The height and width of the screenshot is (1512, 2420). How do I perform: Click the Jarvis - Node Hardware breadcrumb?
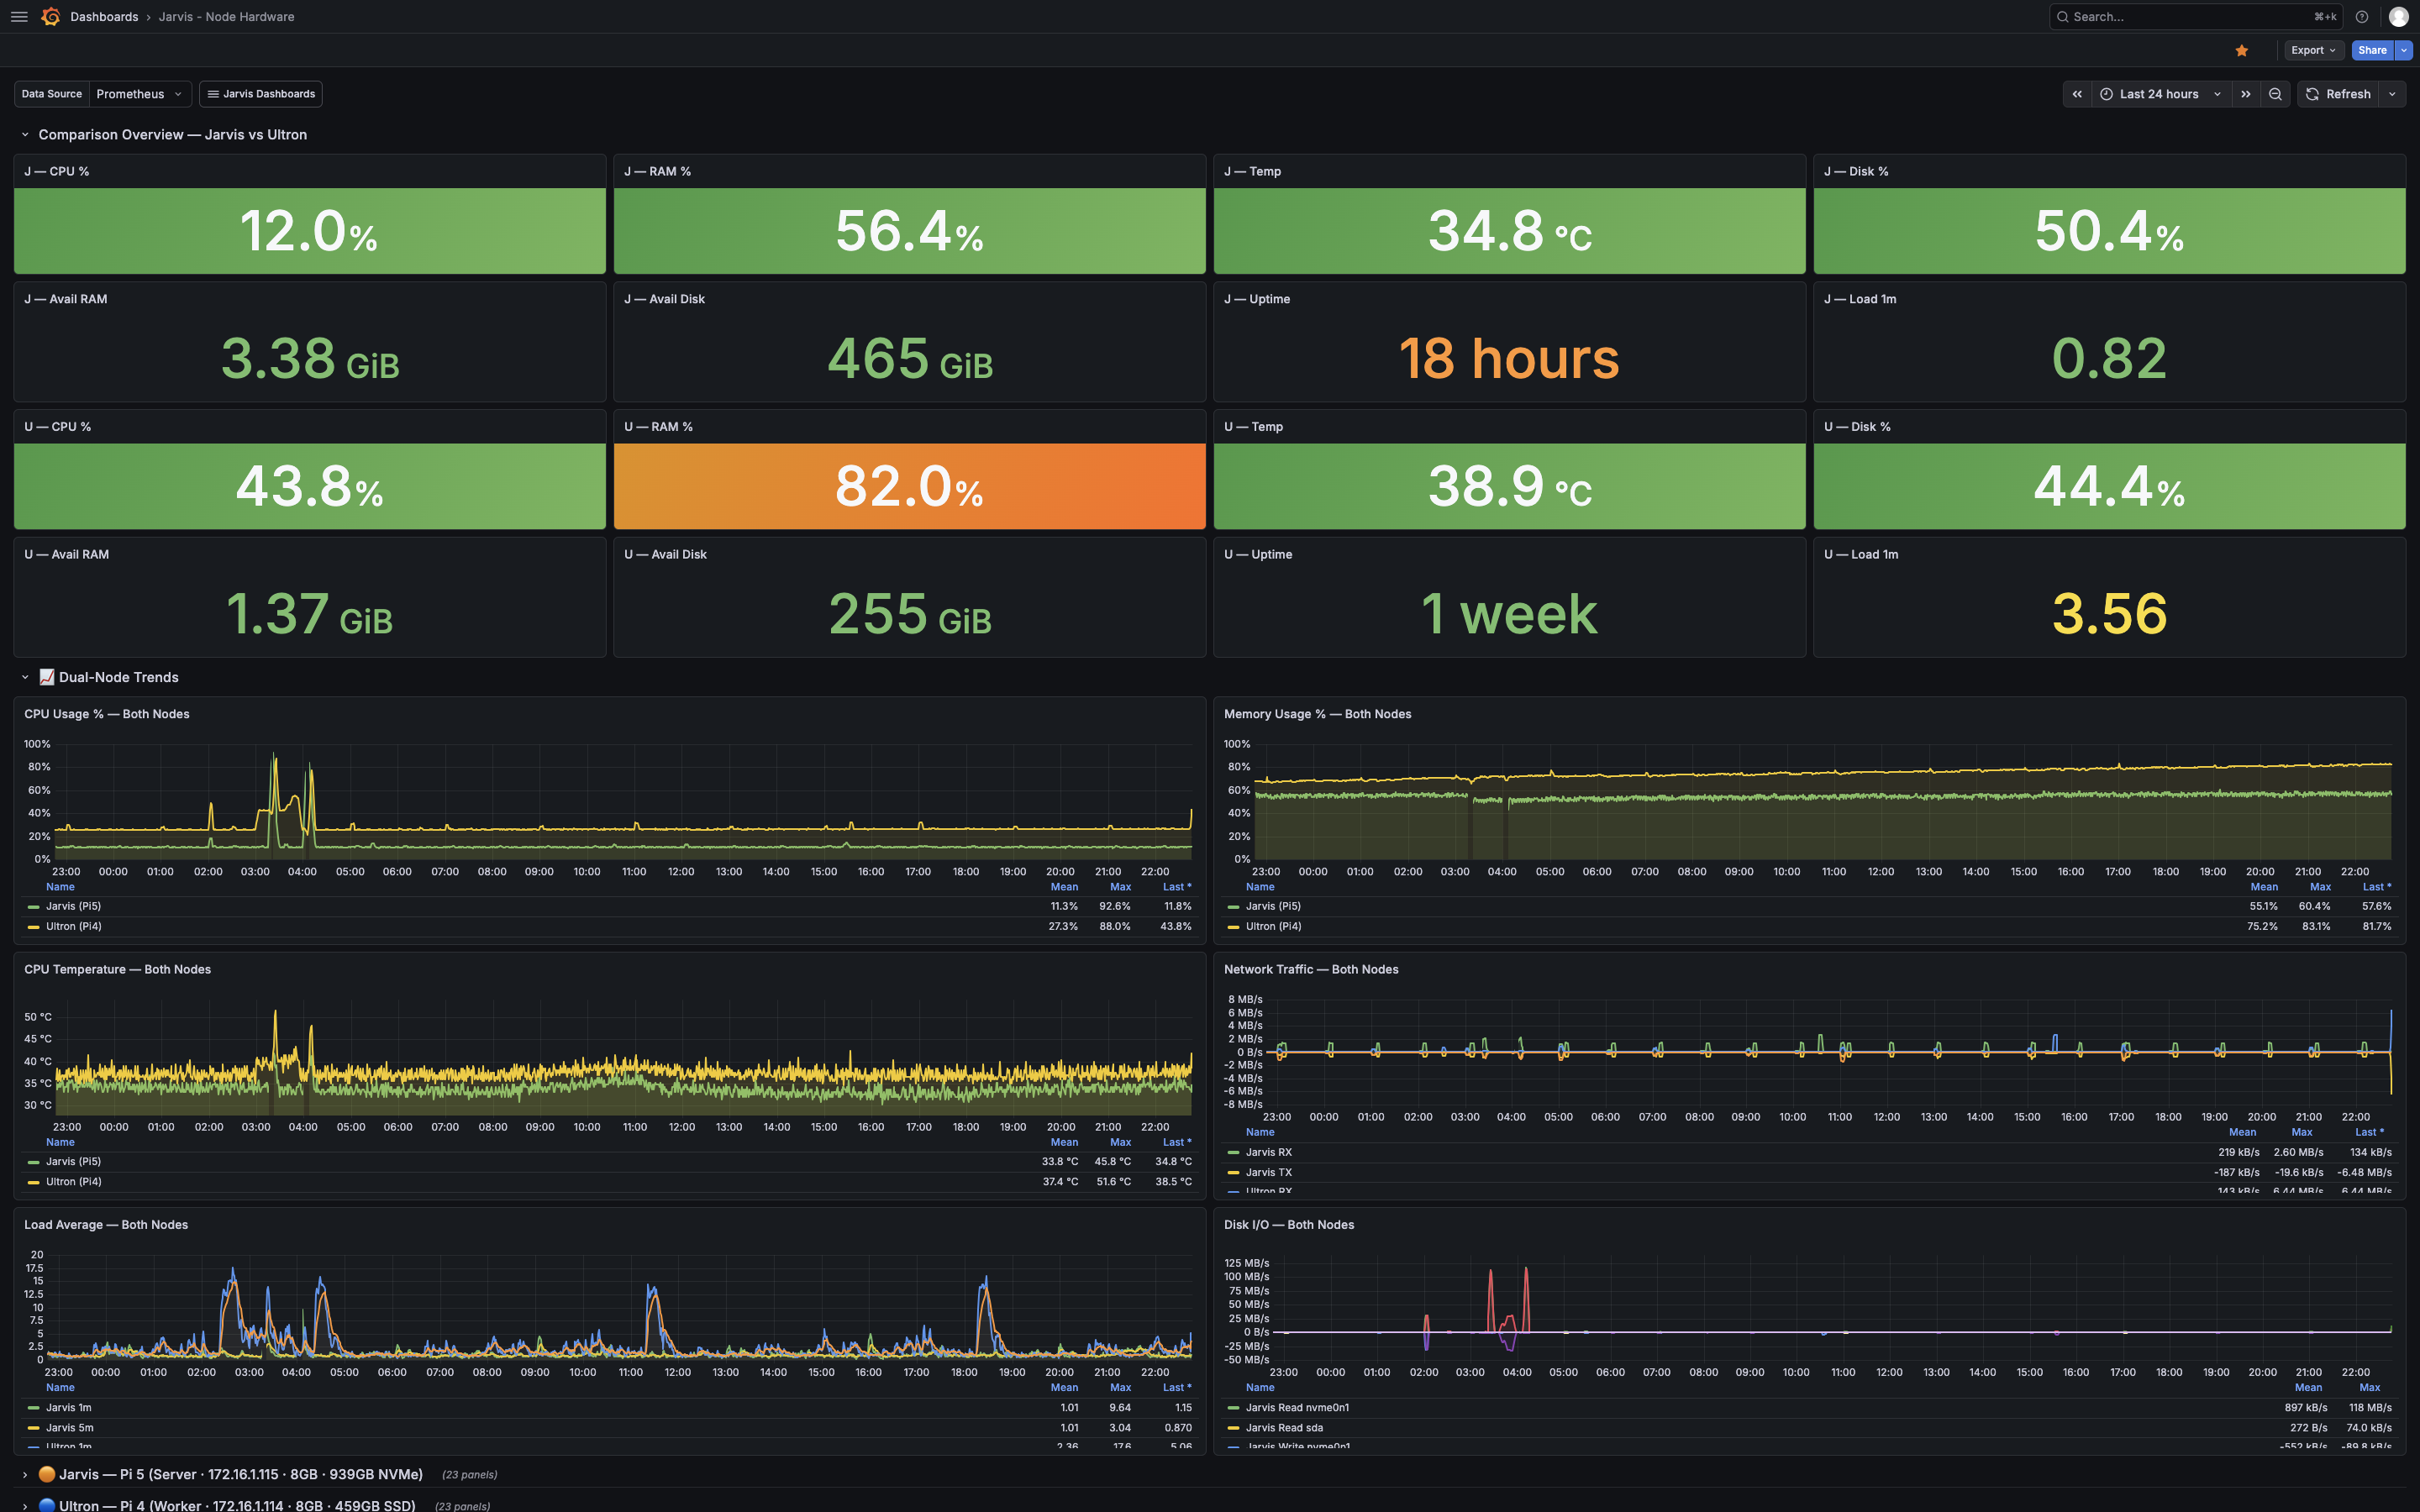[226, 17]
